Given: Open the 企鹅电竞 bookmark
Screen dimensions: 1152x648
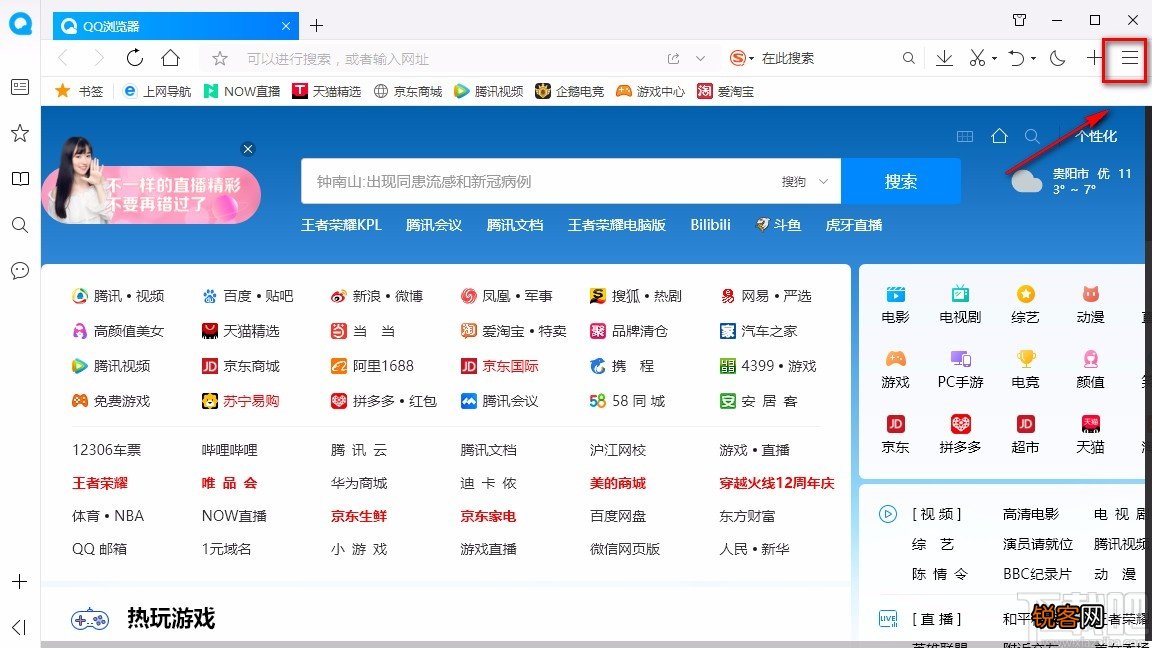Looking at the screenshot, I should click(x=569, y=91).
